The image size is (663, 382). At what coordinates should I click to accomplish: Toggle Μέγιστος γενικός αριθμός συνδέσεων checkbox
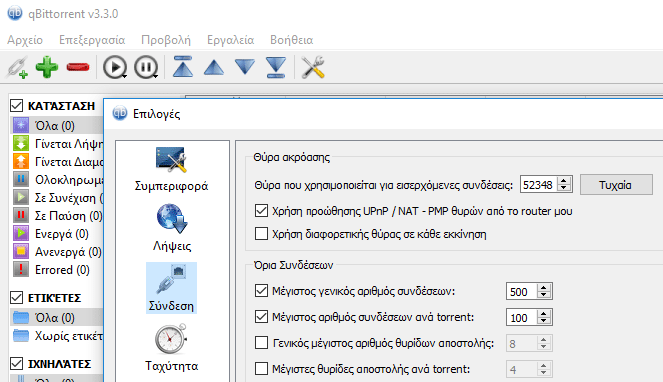coord(261,291)
